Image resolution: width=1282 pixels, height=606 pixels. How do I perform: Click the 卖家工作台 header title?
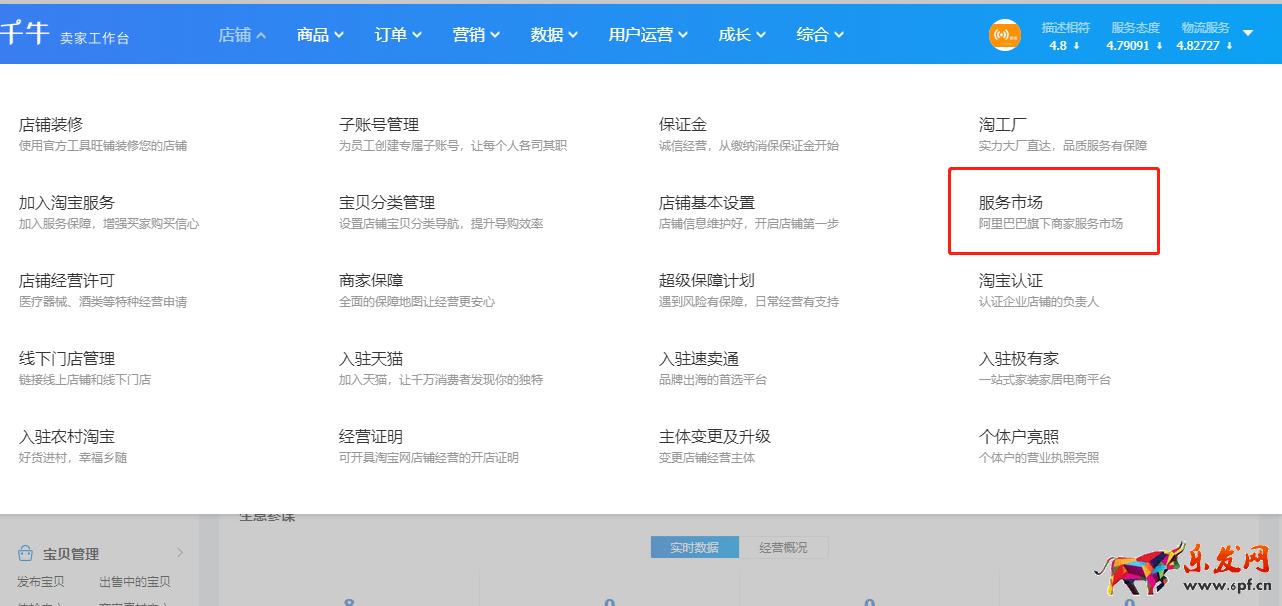click(x=94, y=38)
